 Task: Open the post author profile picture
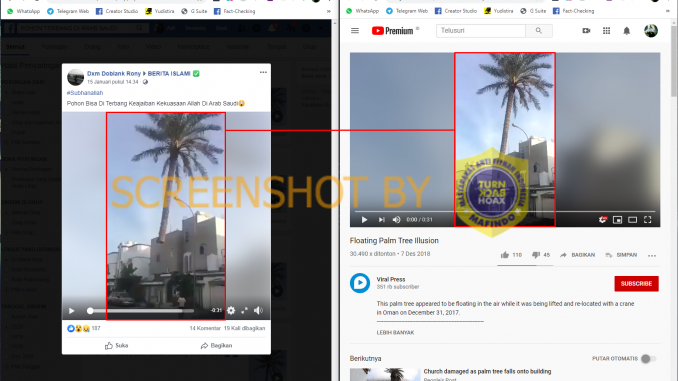coord(75,77)
